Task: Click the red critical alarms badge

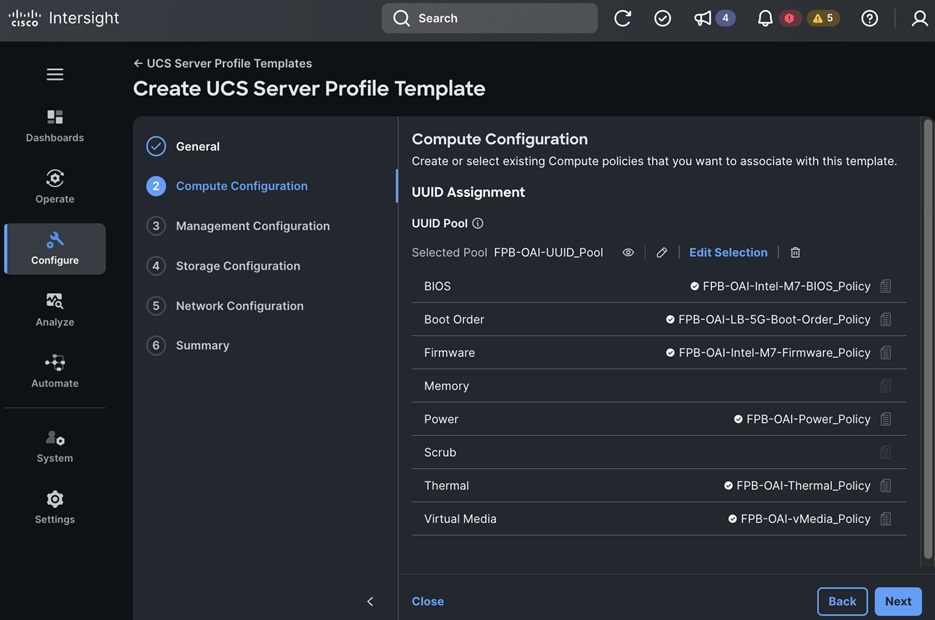Action: point(790,18)
